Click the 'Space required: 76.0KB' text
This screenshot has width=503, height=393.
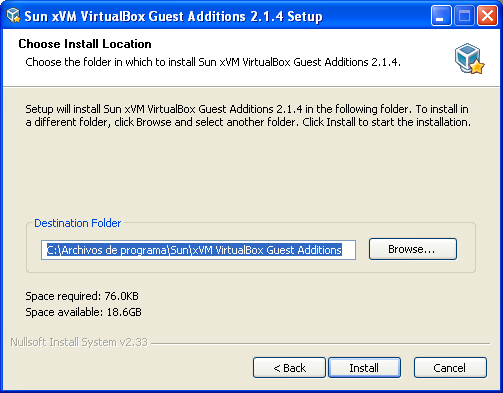point(82,296)
